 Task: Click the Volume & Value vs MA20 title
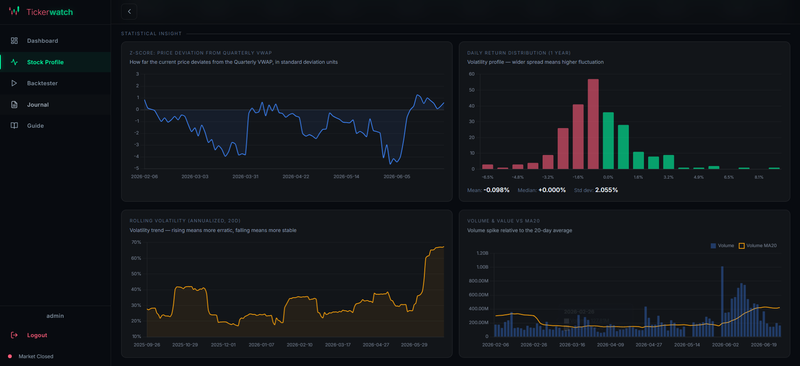[x=506, y=221]
